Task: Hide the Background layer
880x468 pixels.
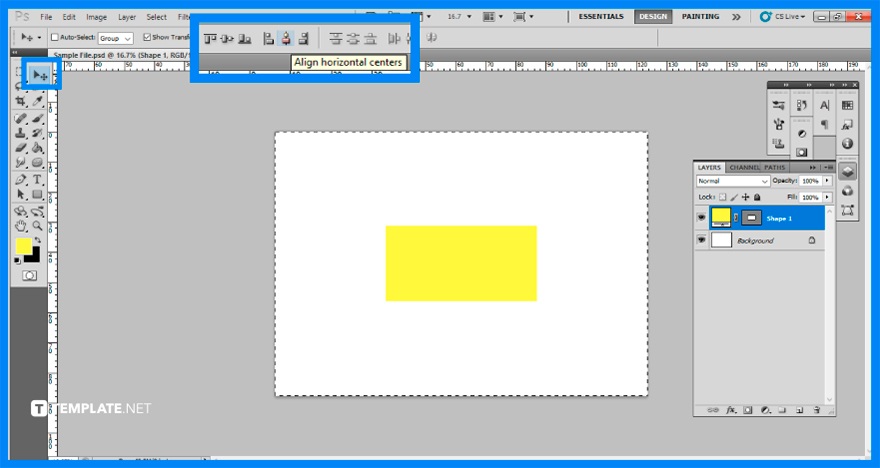Action: coord(701,240)
